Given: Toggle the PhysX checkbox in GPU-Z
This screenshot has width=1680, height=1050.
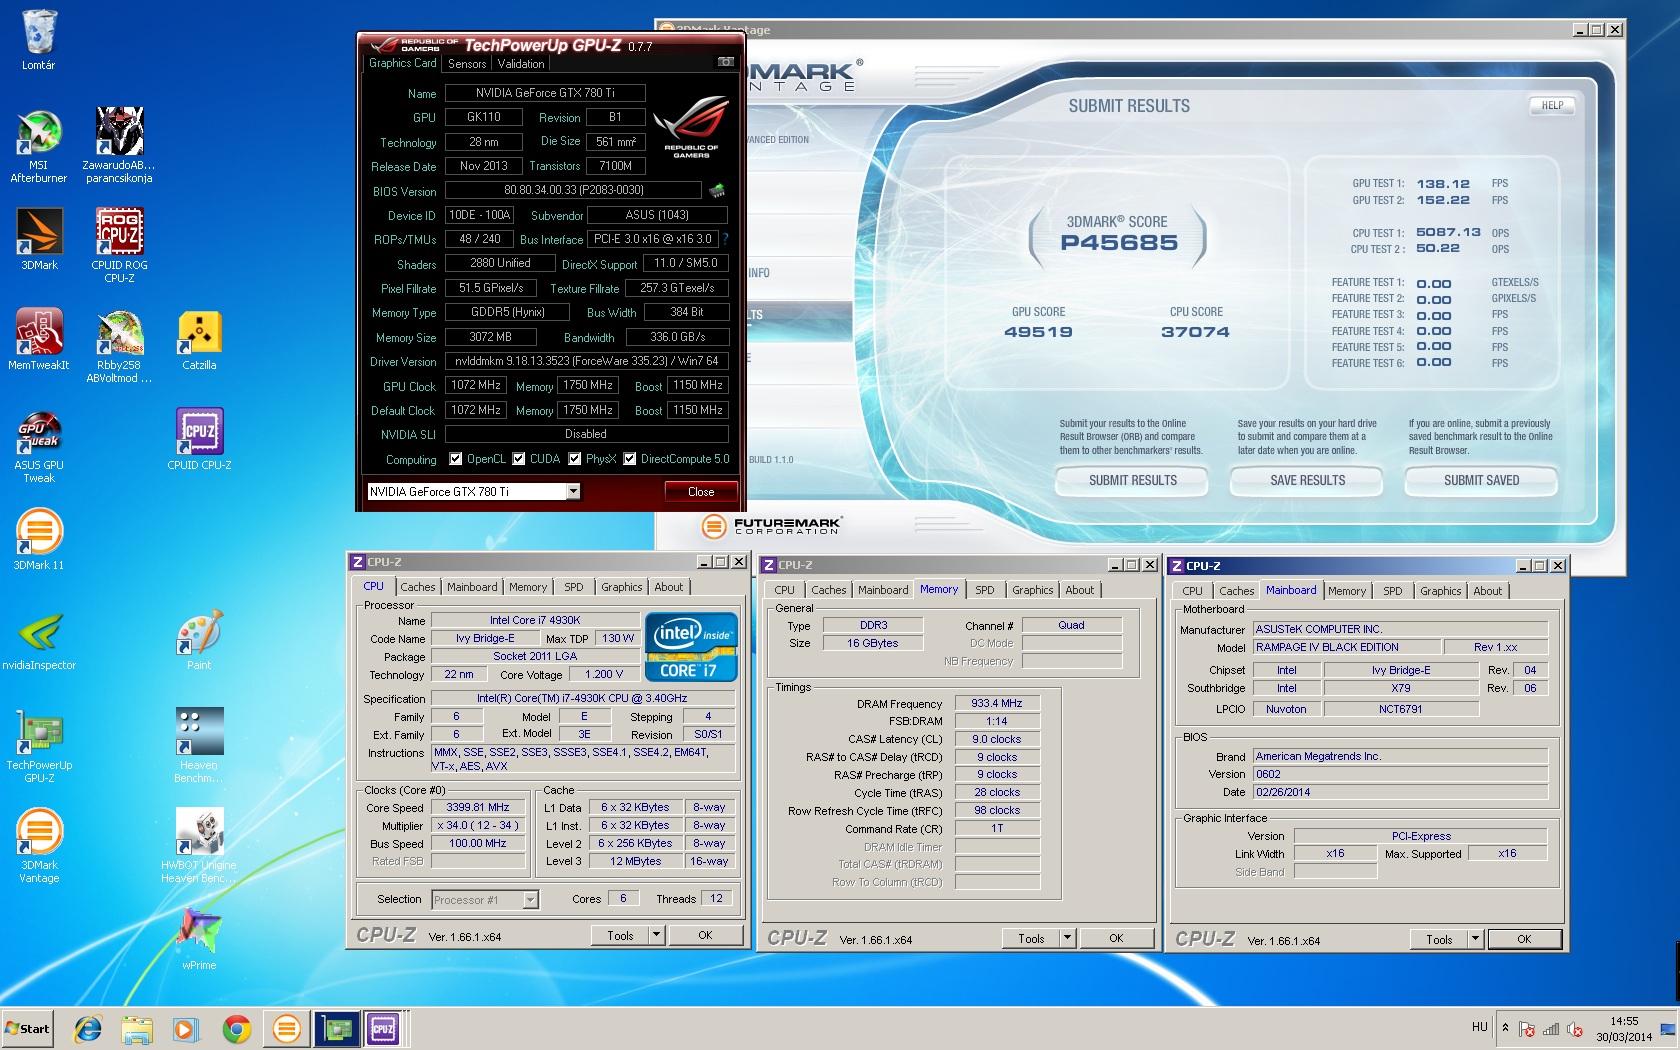Looking at the screenshot, I should click(574, 459).
